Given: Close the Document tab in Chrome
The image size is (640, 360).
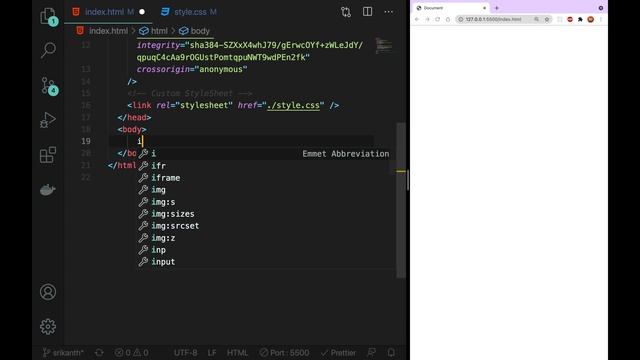Looking at the screenshot, I should pos(484,8).
